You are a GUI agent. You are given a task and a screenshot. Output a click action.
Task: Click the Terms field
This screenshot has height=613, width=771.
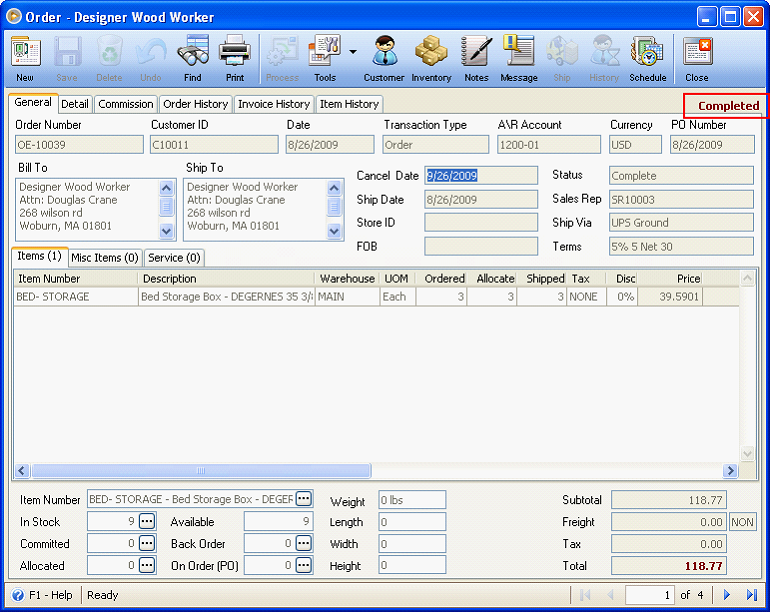(681, 246)
